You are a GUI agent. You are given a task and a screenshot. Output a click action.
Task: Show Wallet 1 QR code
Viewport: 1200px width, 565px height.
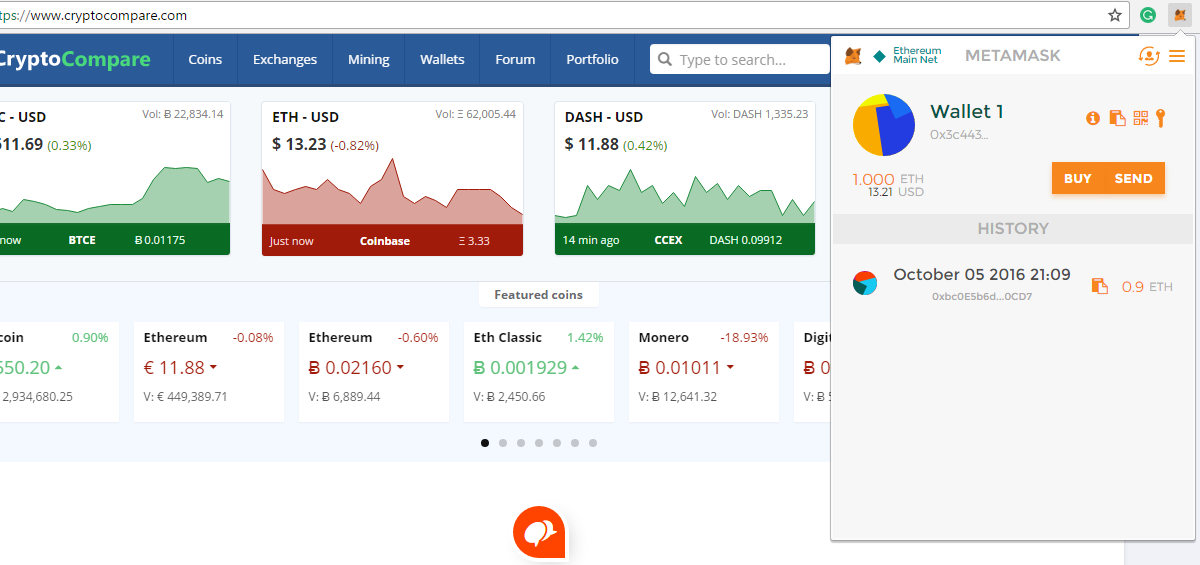click(x=1141, y=118)
